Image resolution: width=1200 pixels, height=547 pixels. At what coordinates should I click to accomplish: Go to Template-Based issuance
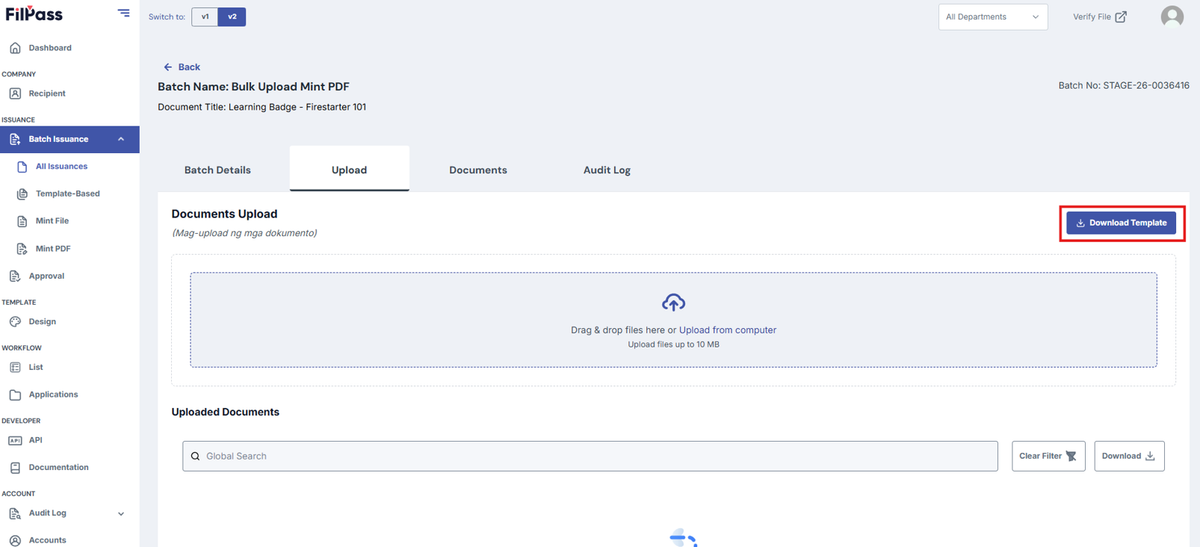pyautogui.click(x=68, y=193)
